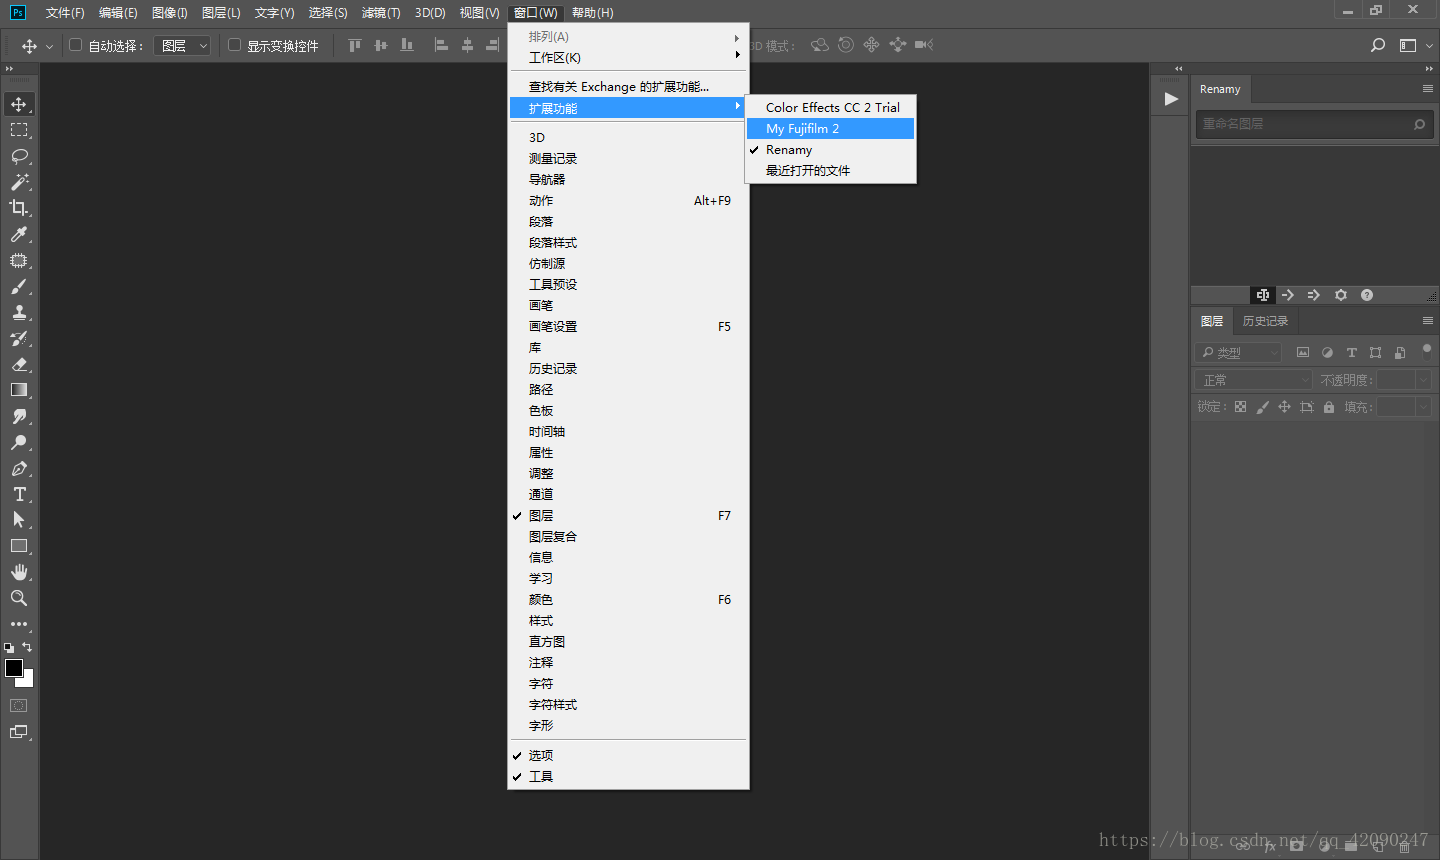Viewport: 1440px width, 860px height.
Task: Select the Gradient tool
Action: [19, 390]
